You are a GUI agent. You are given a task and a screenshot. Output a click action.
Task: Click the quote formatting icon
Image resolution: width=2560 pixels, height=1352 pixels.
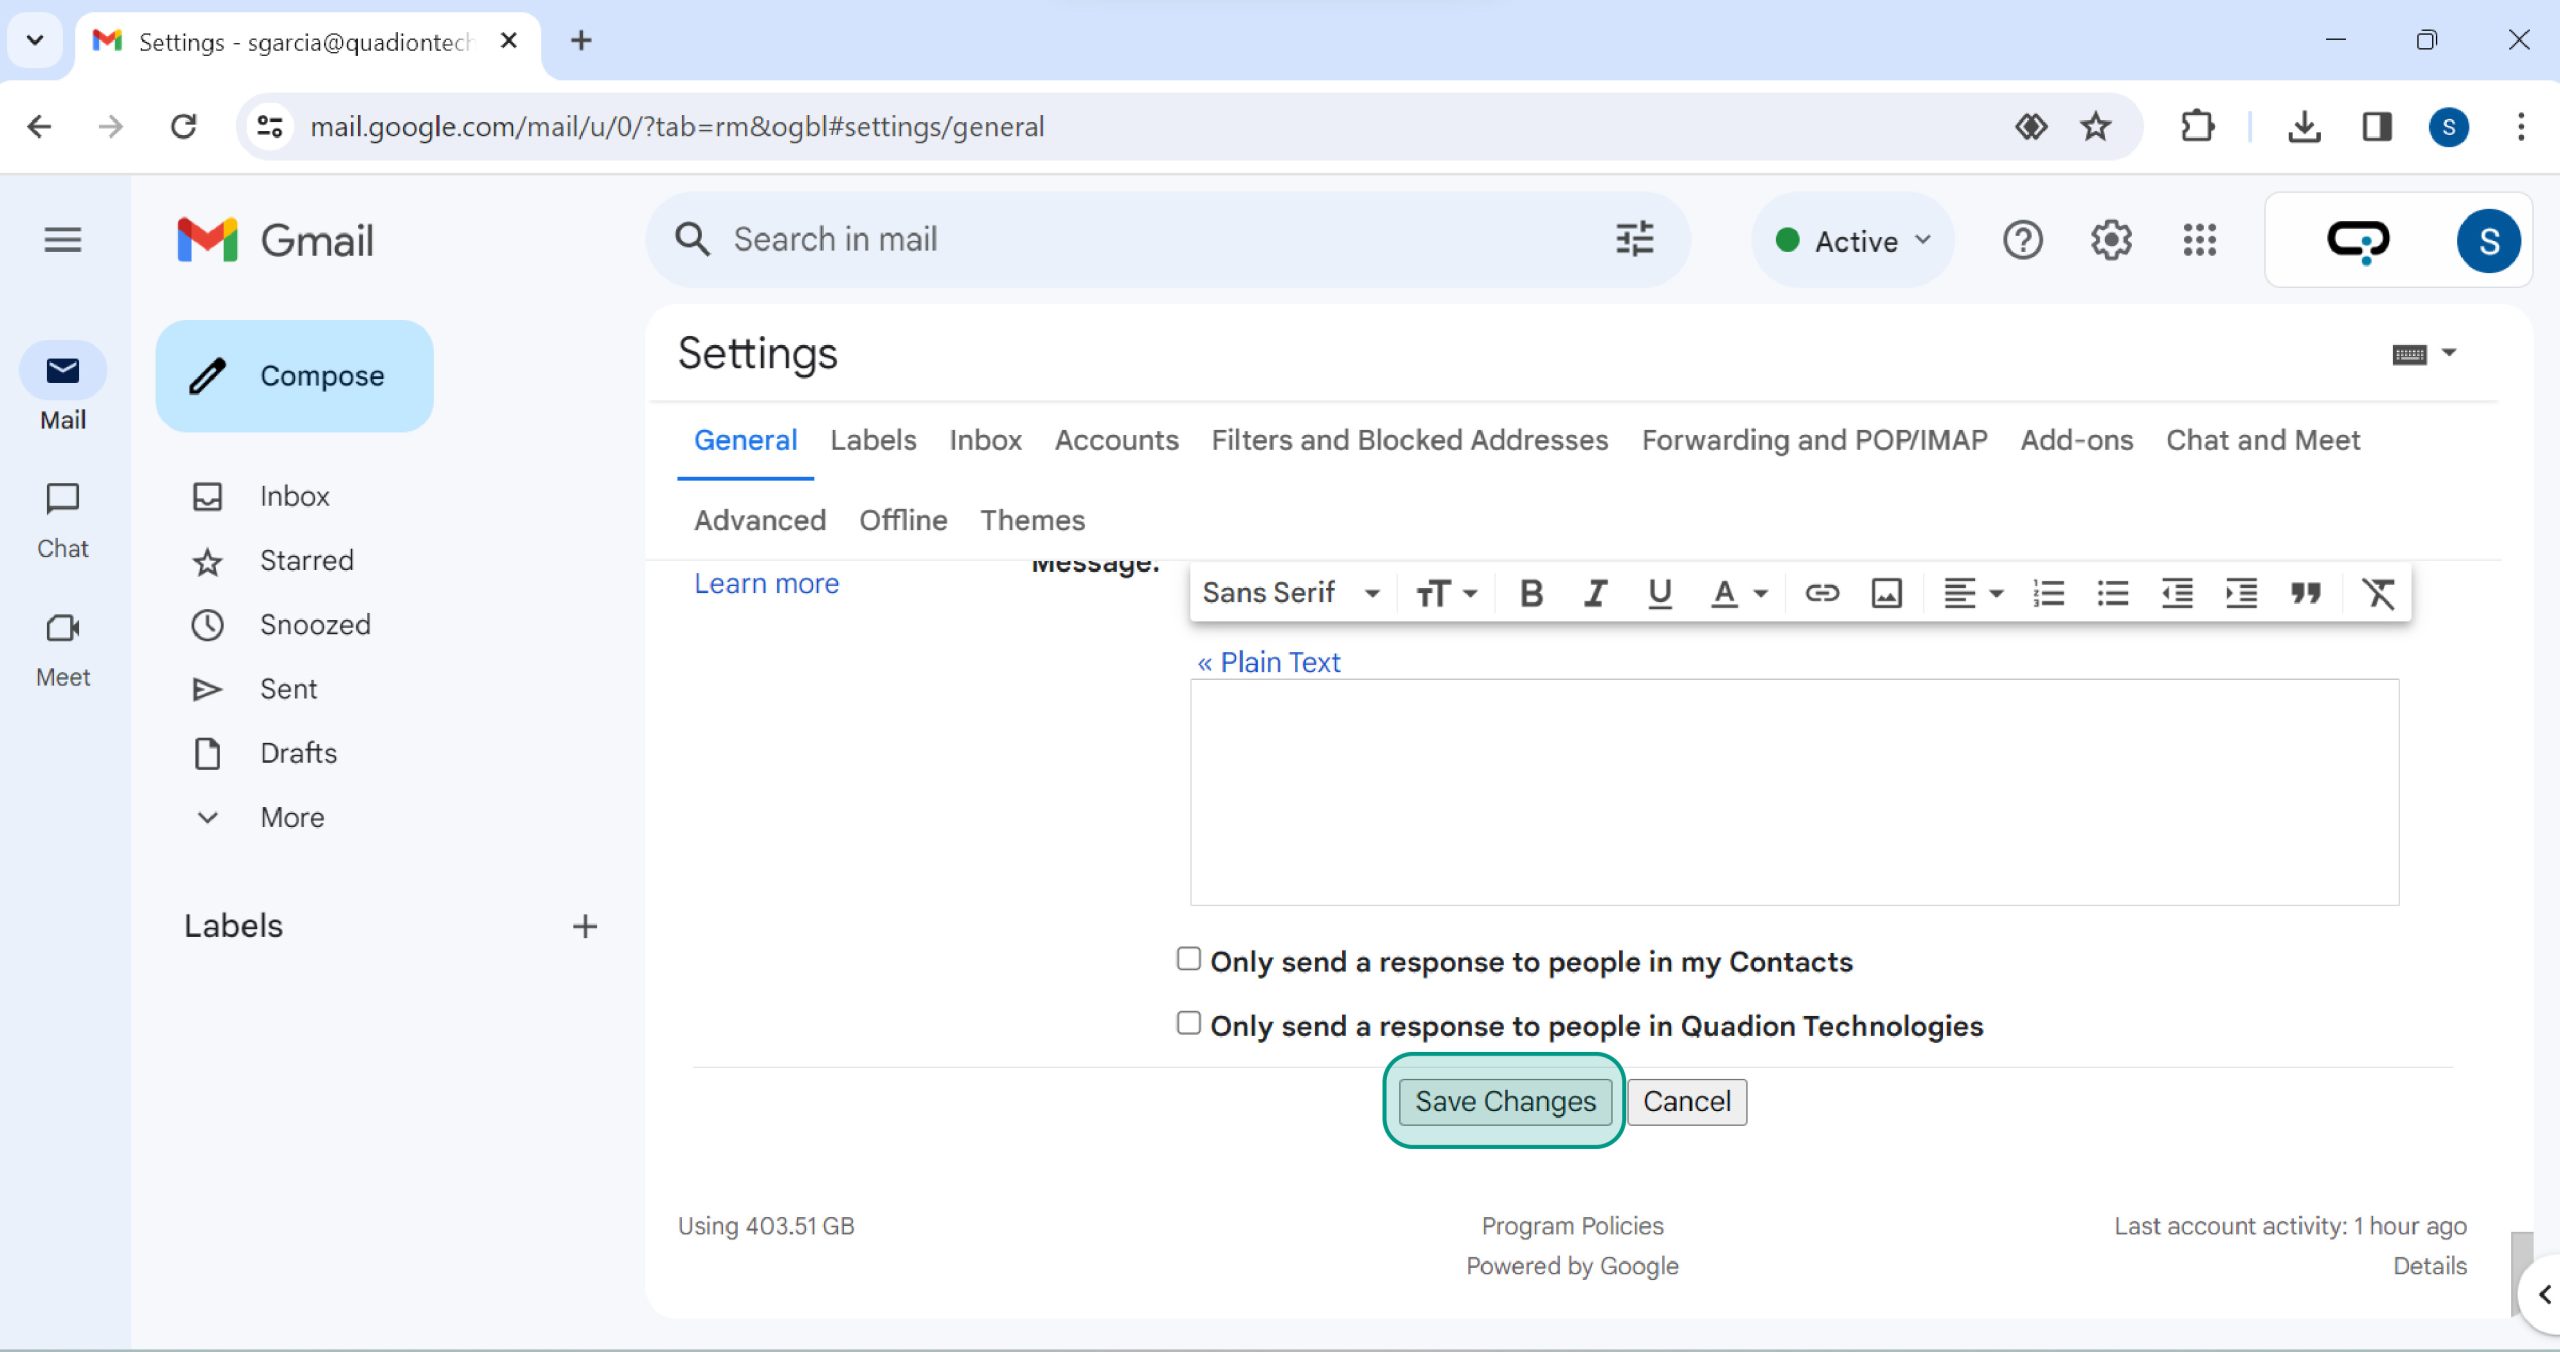pos(2305,593)
